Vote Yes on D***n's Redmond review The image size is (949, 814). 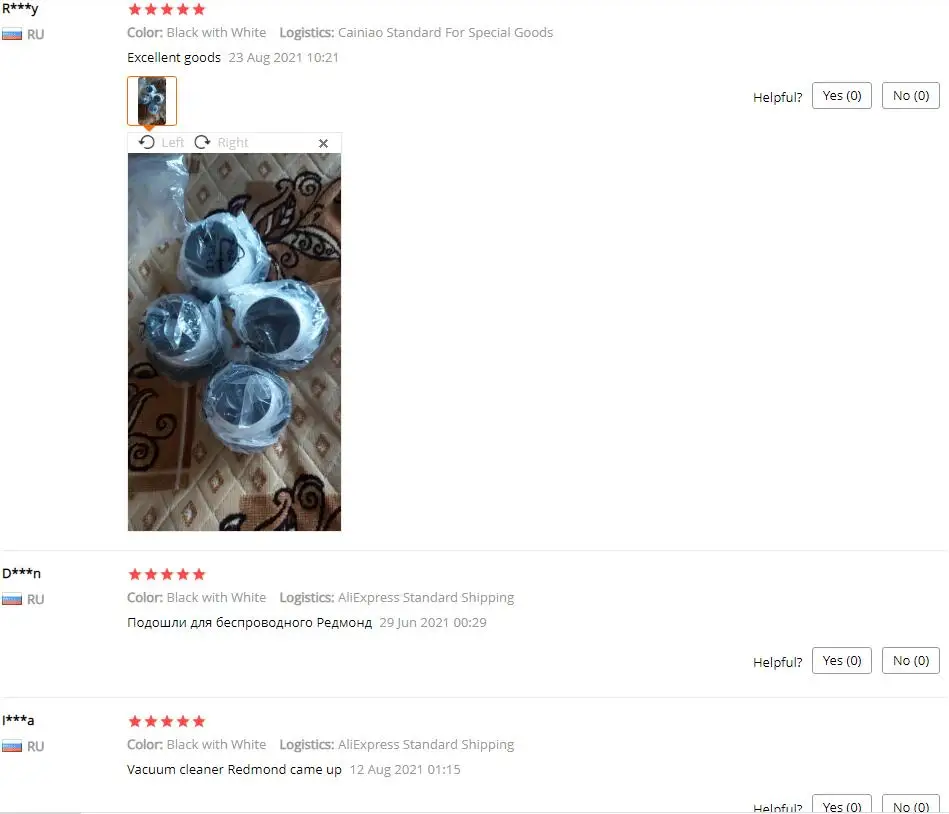click(841, 660)
